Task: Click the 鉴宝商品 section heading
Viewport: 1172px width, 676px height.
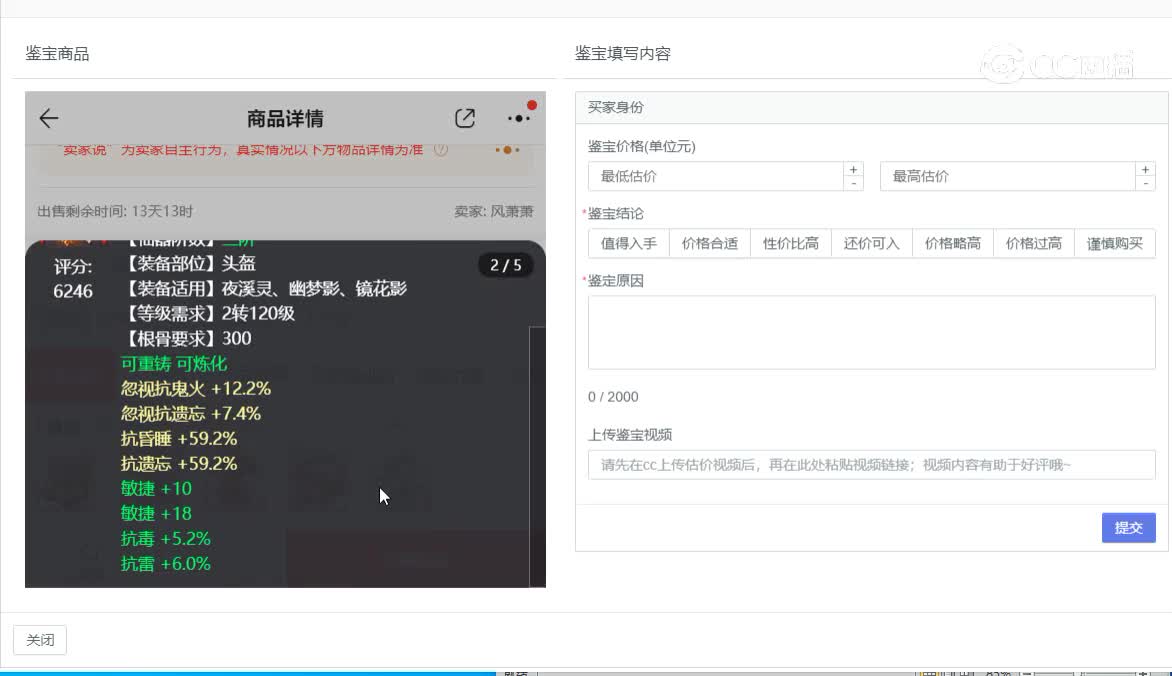Action: [x=58, y=54]
